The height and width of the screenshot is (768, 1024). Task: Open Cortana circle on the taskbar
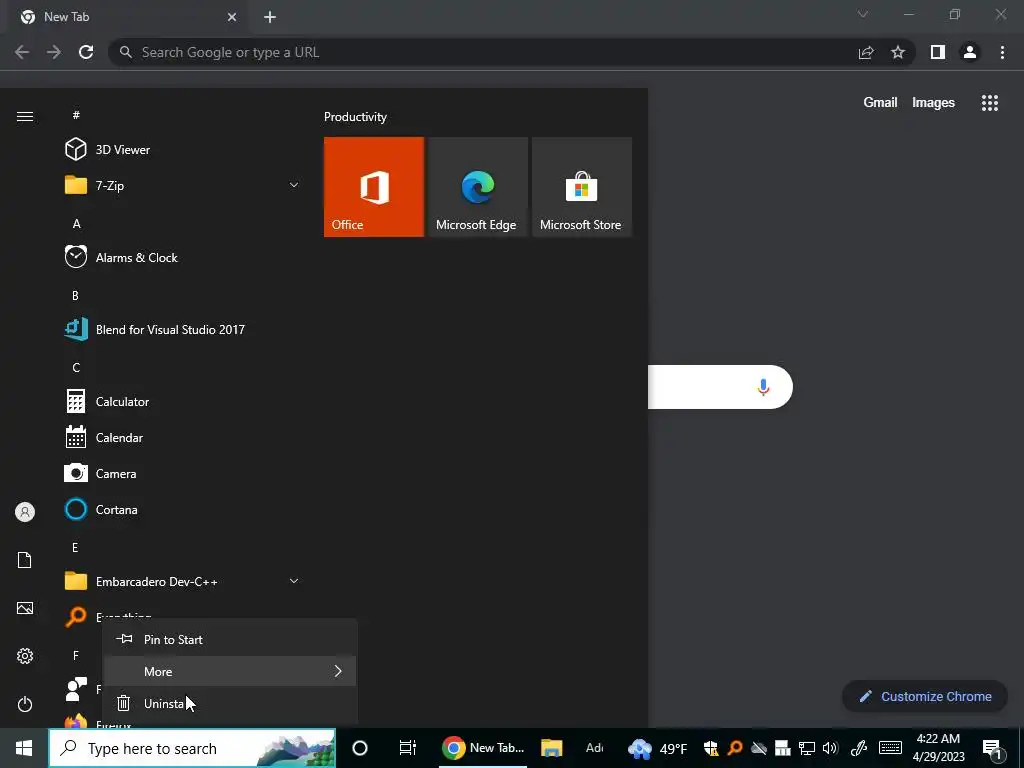(360, 748)
